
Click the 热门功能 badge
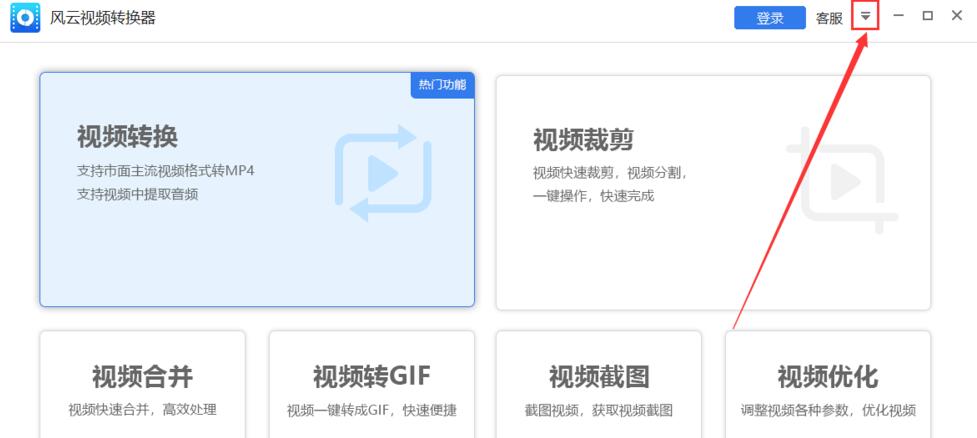pos(442,85)
